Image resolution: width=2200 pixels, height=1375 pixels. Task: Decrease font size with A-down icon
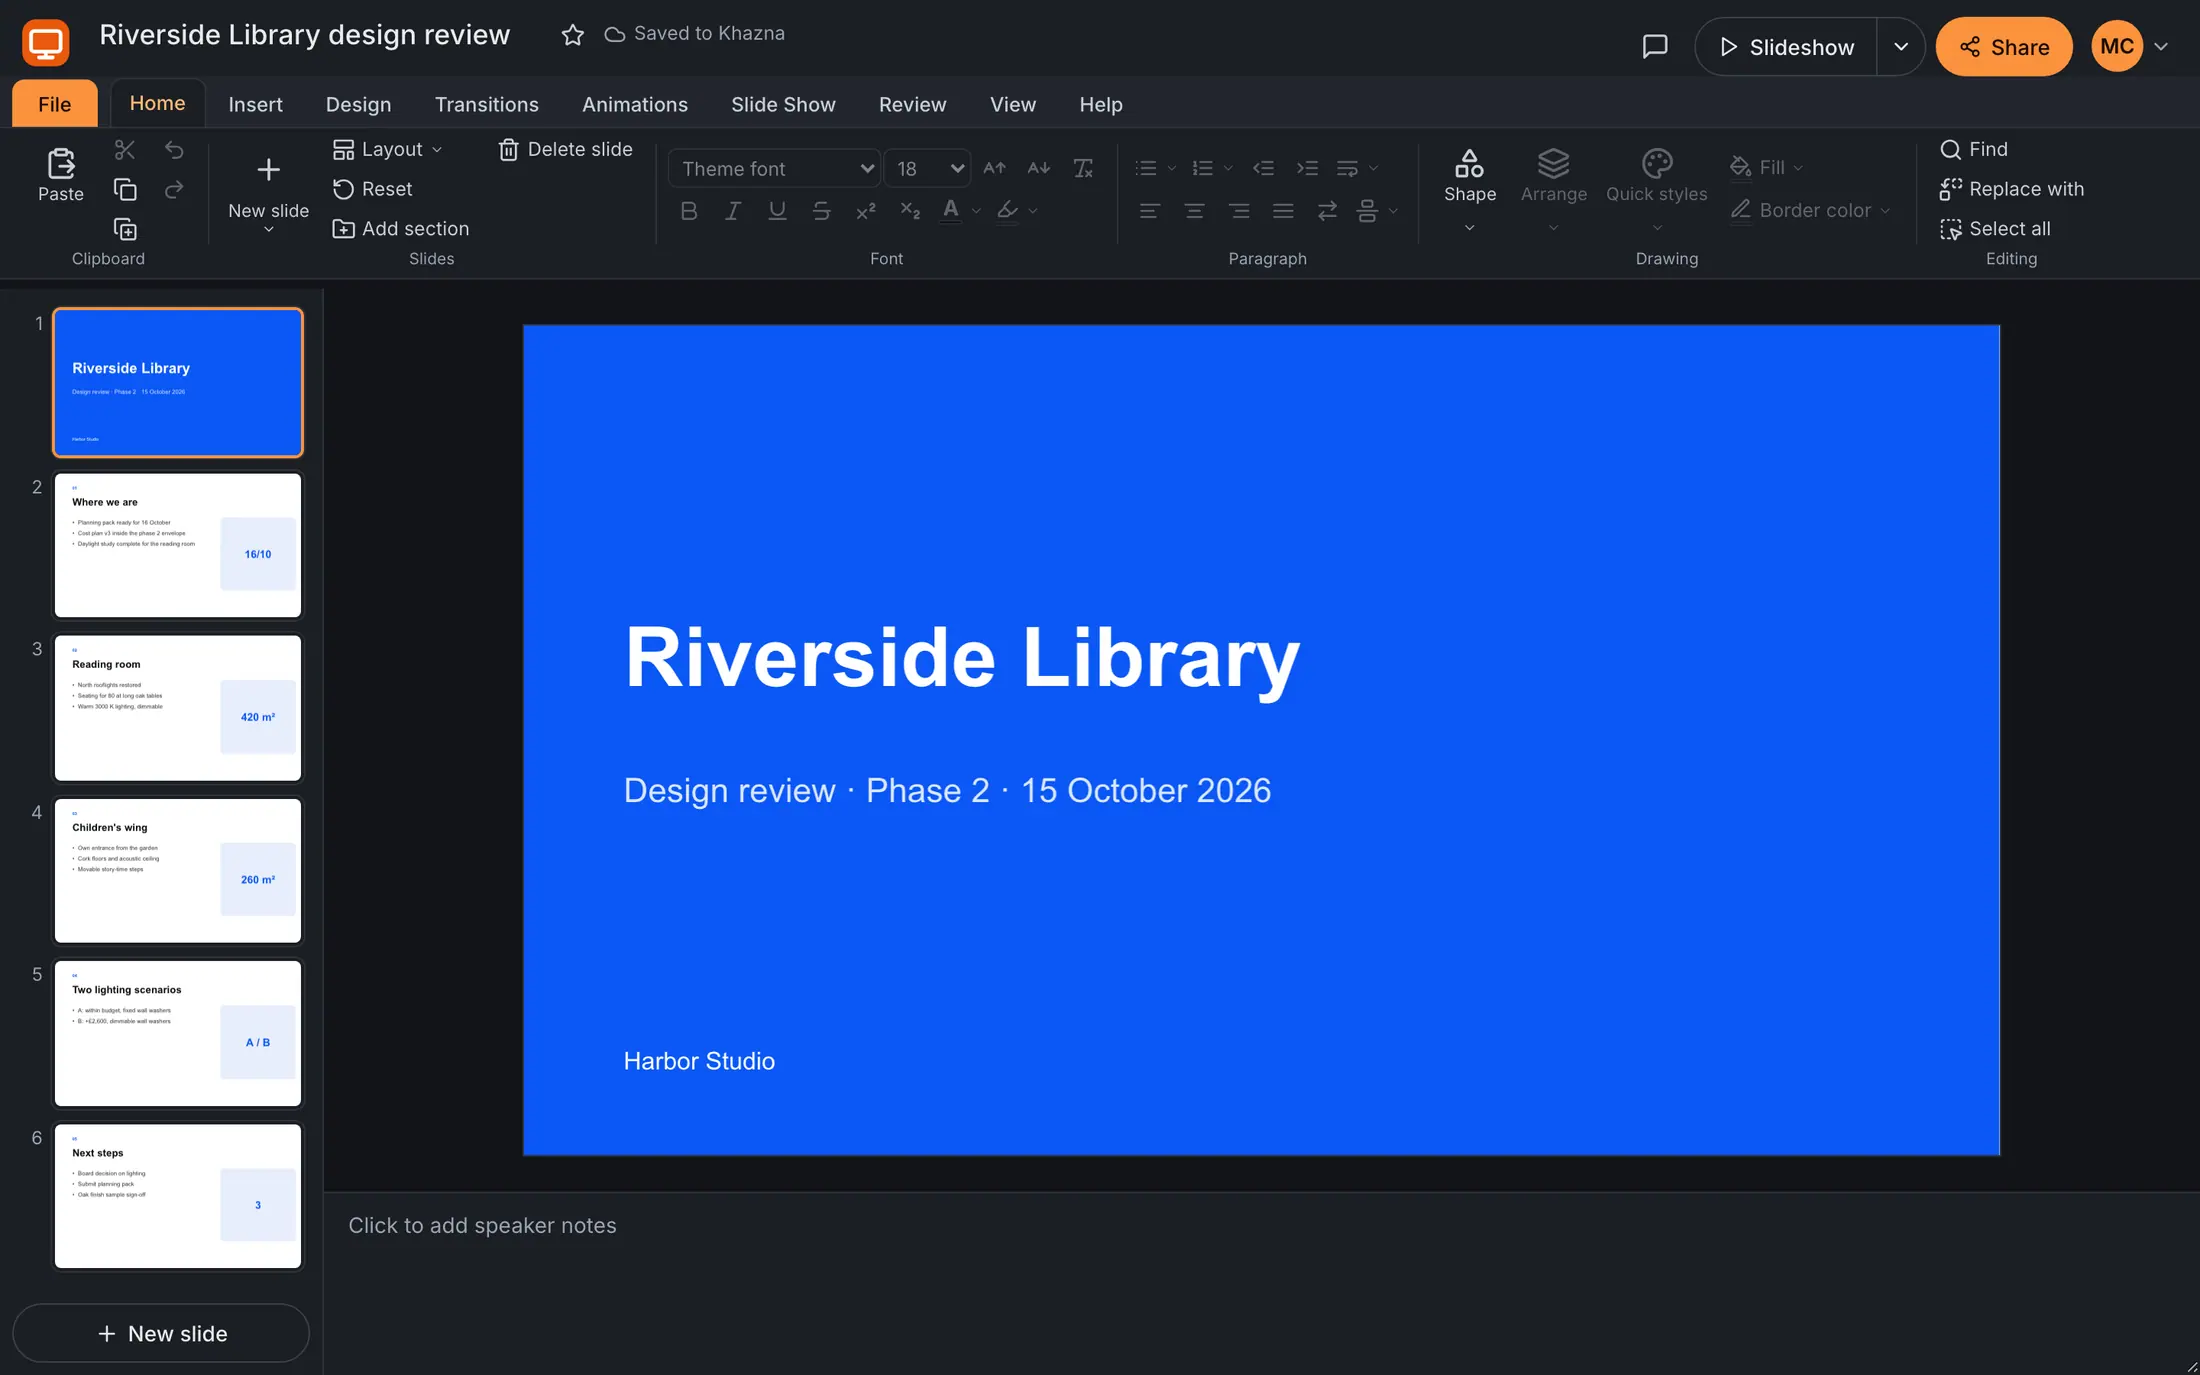coord(1039,168)
